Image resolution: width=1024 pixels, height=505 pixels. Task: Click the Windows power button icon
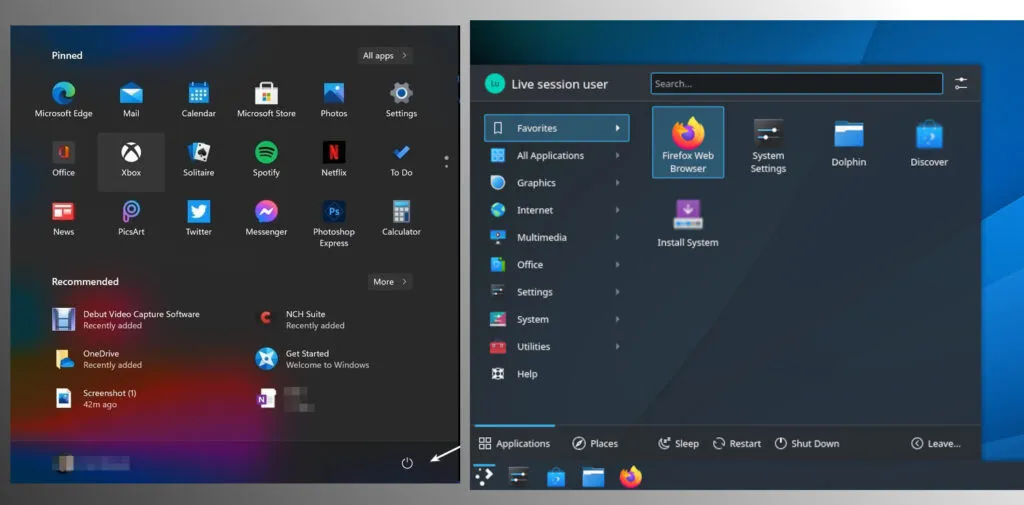tap(407, 463)
